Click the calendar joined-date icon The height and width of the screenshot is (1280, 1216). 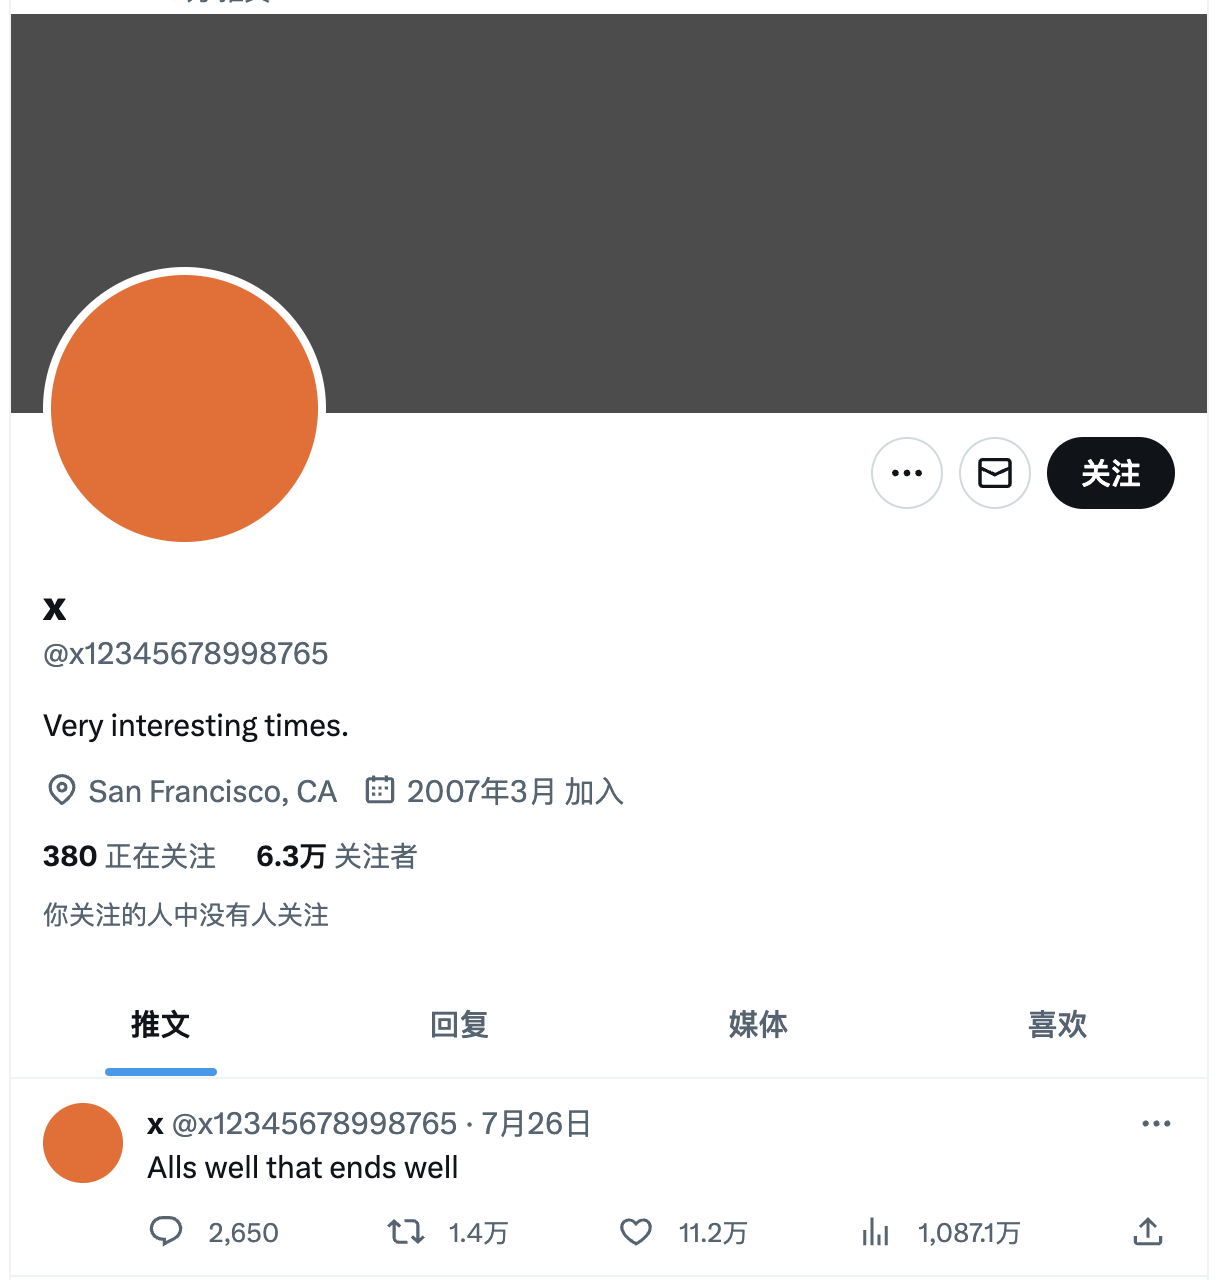[380, 790]
